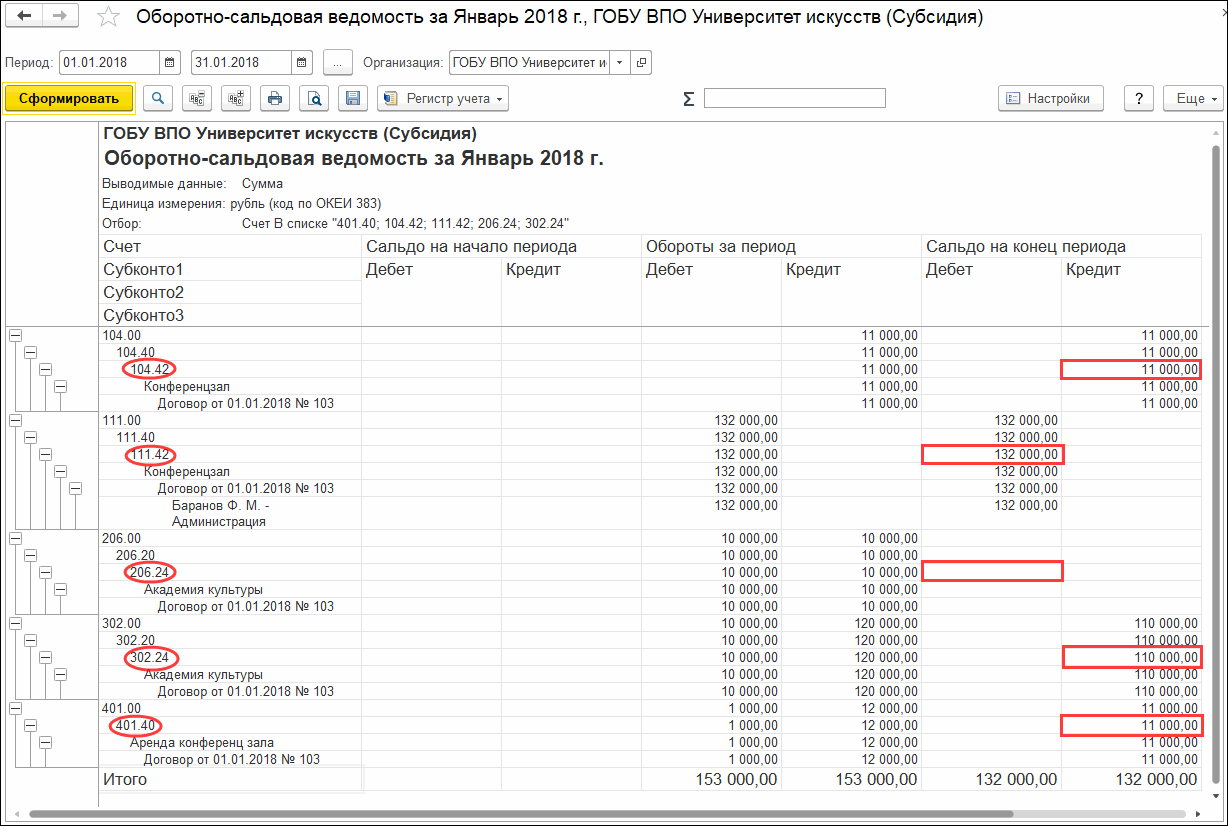Image resolution: width=1228 pixels, height=826 pixels.
Task: Open calendar for start date 01.01.2018
Action: pyautogui.click(x=170, y=62)
